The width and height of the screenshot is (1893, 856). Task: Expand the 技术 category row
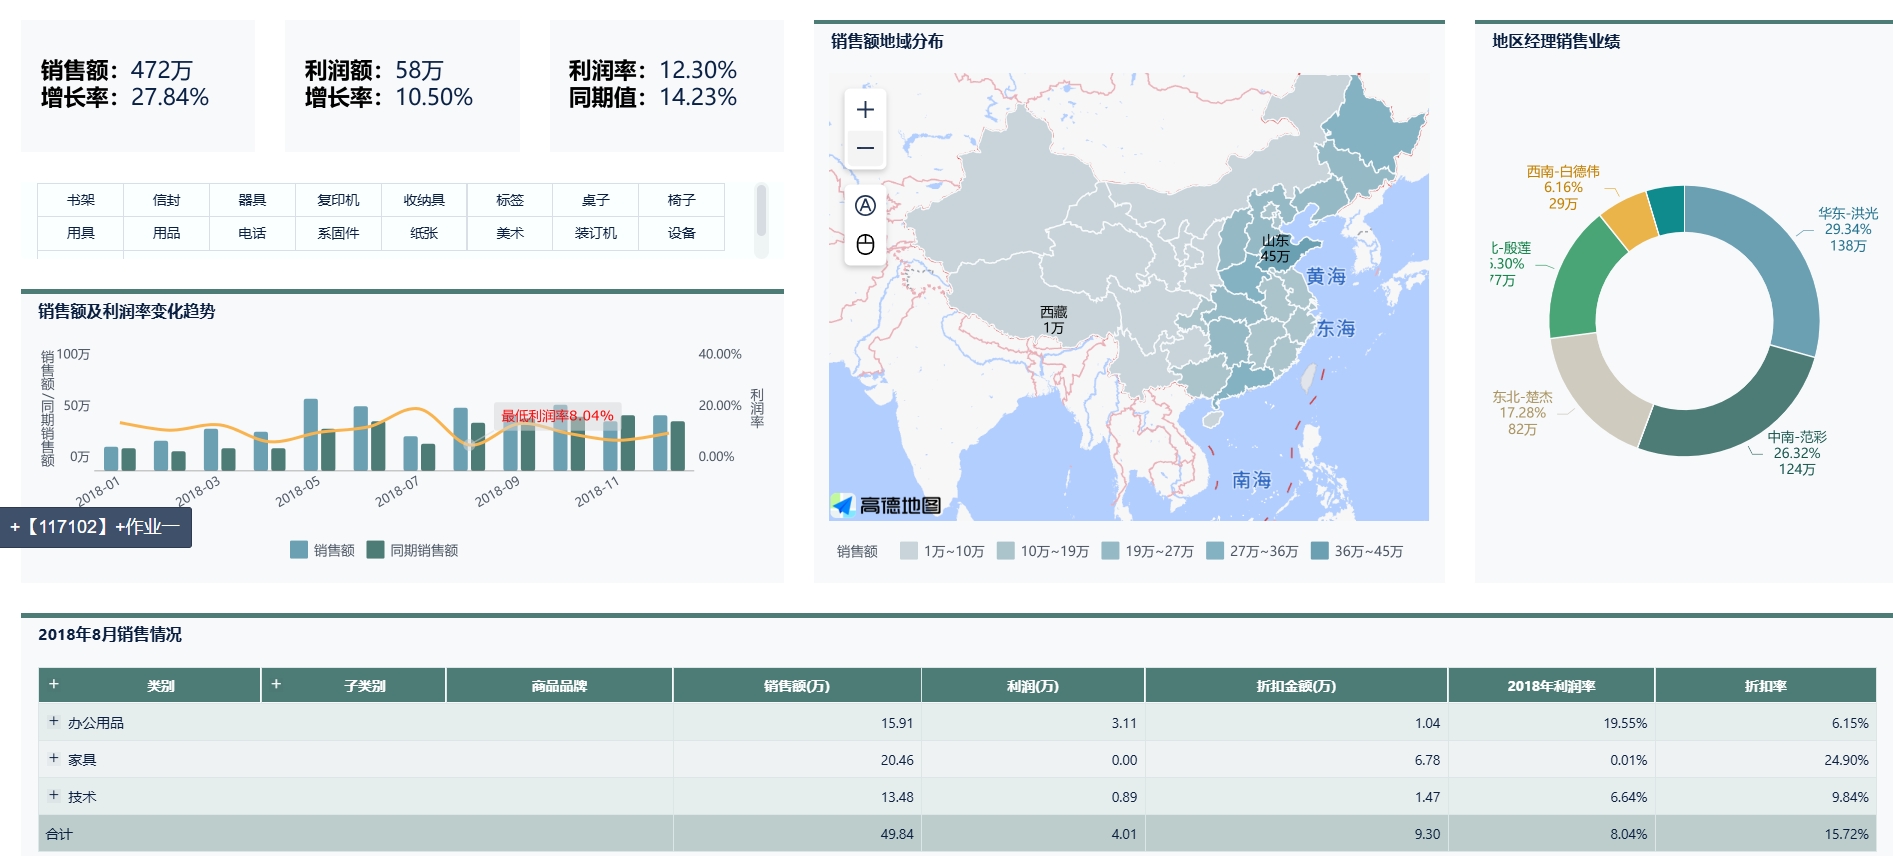point(54,796)
